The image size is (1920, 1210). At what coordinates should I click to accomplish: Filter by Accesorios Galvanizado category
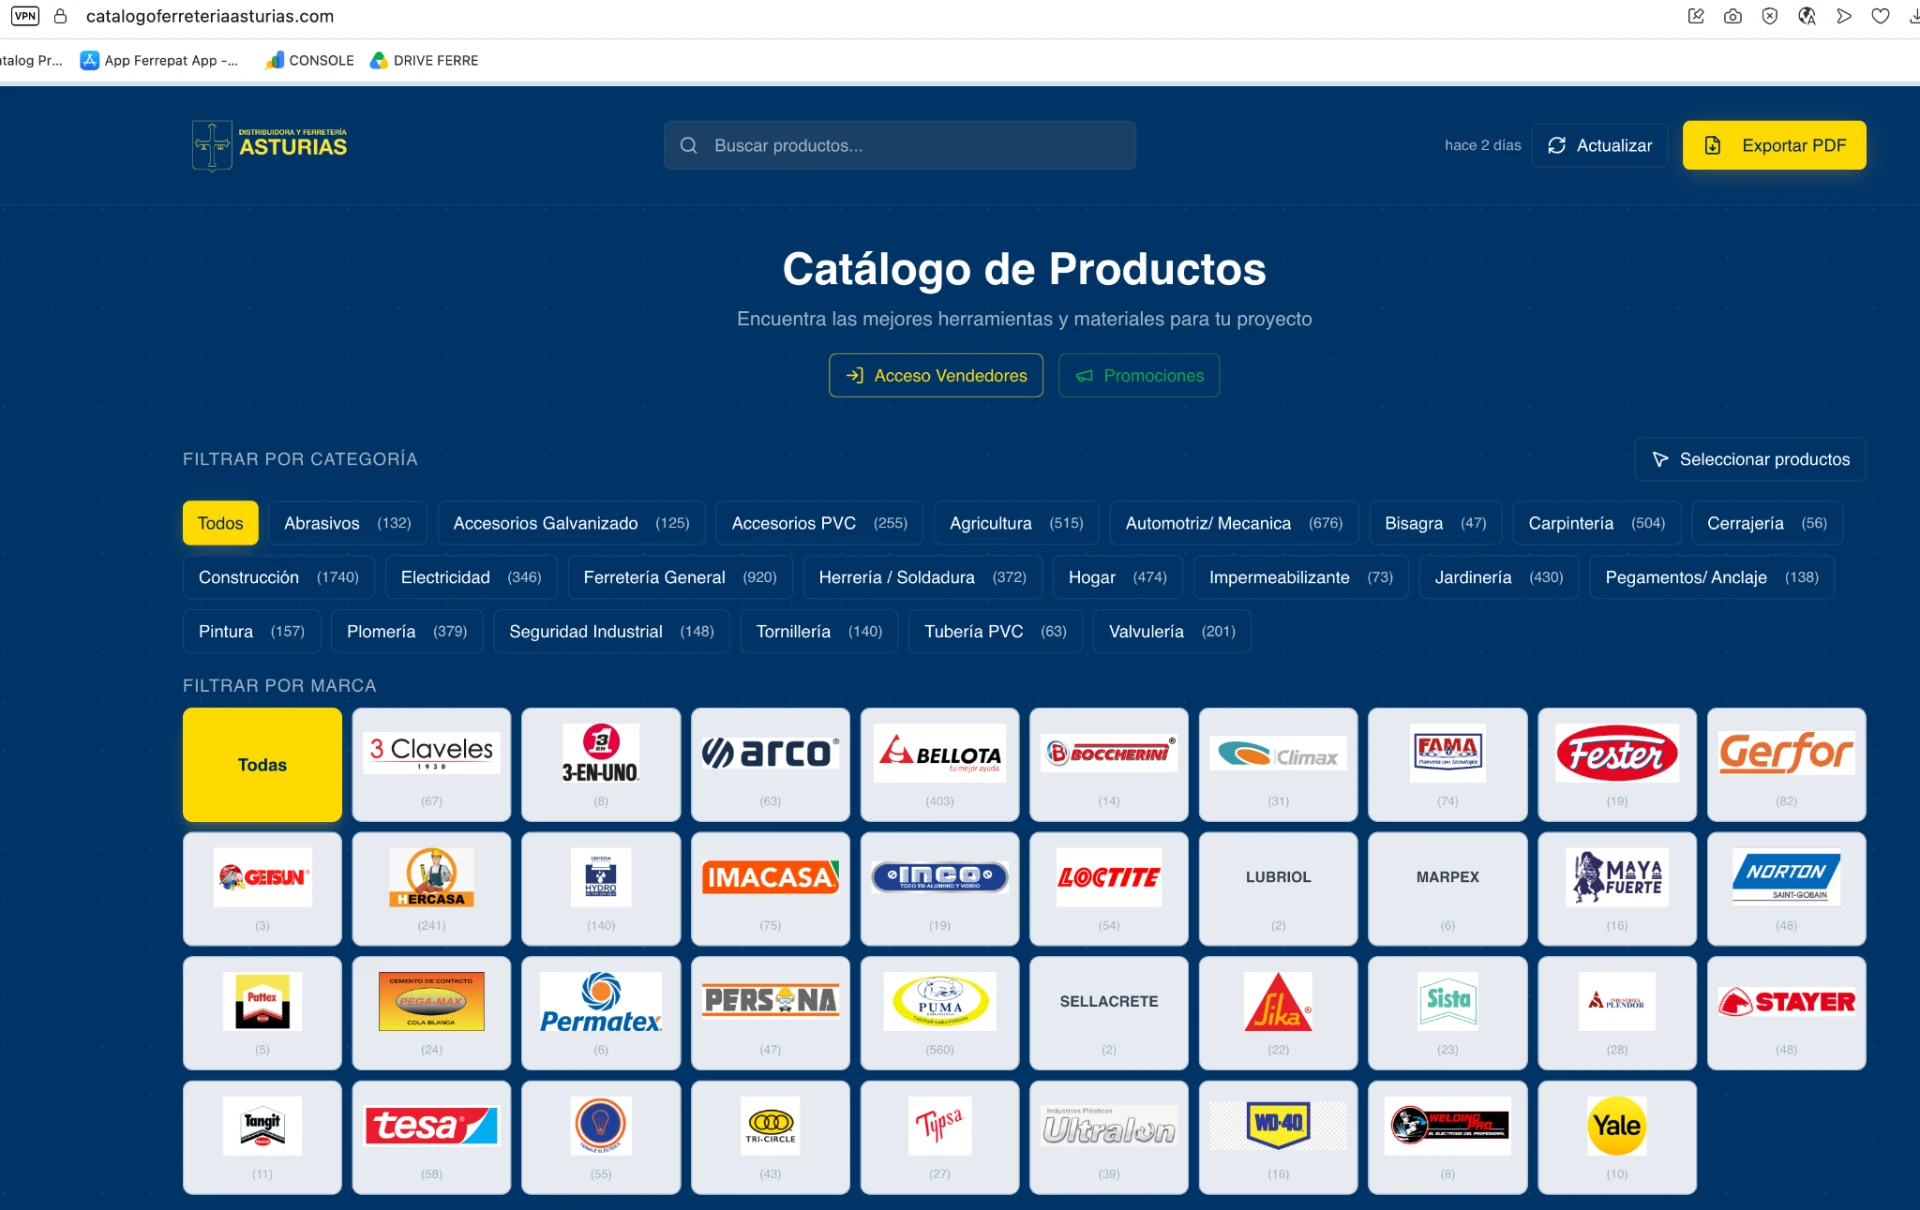coord(571,523)
